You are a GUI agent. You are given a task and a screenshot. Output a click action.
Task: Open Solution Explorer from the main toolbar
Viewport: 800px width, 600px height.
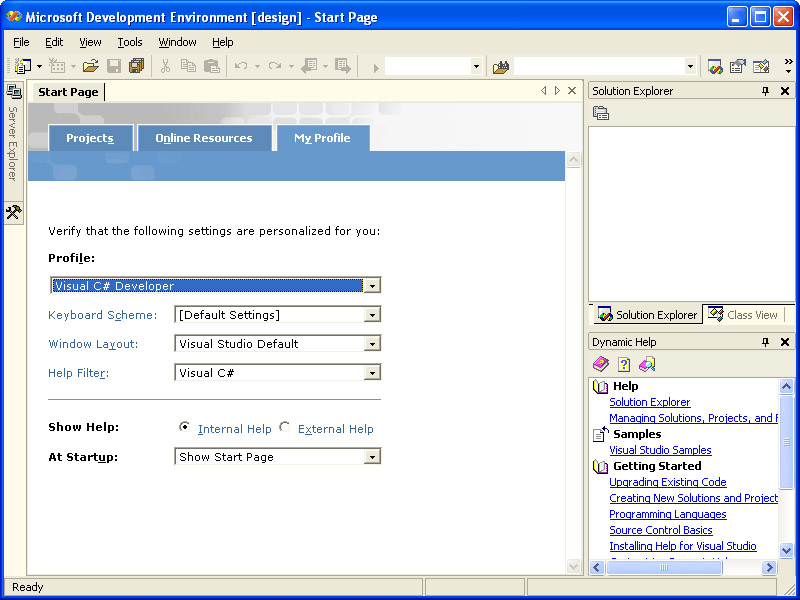click(x=715, y=66)
